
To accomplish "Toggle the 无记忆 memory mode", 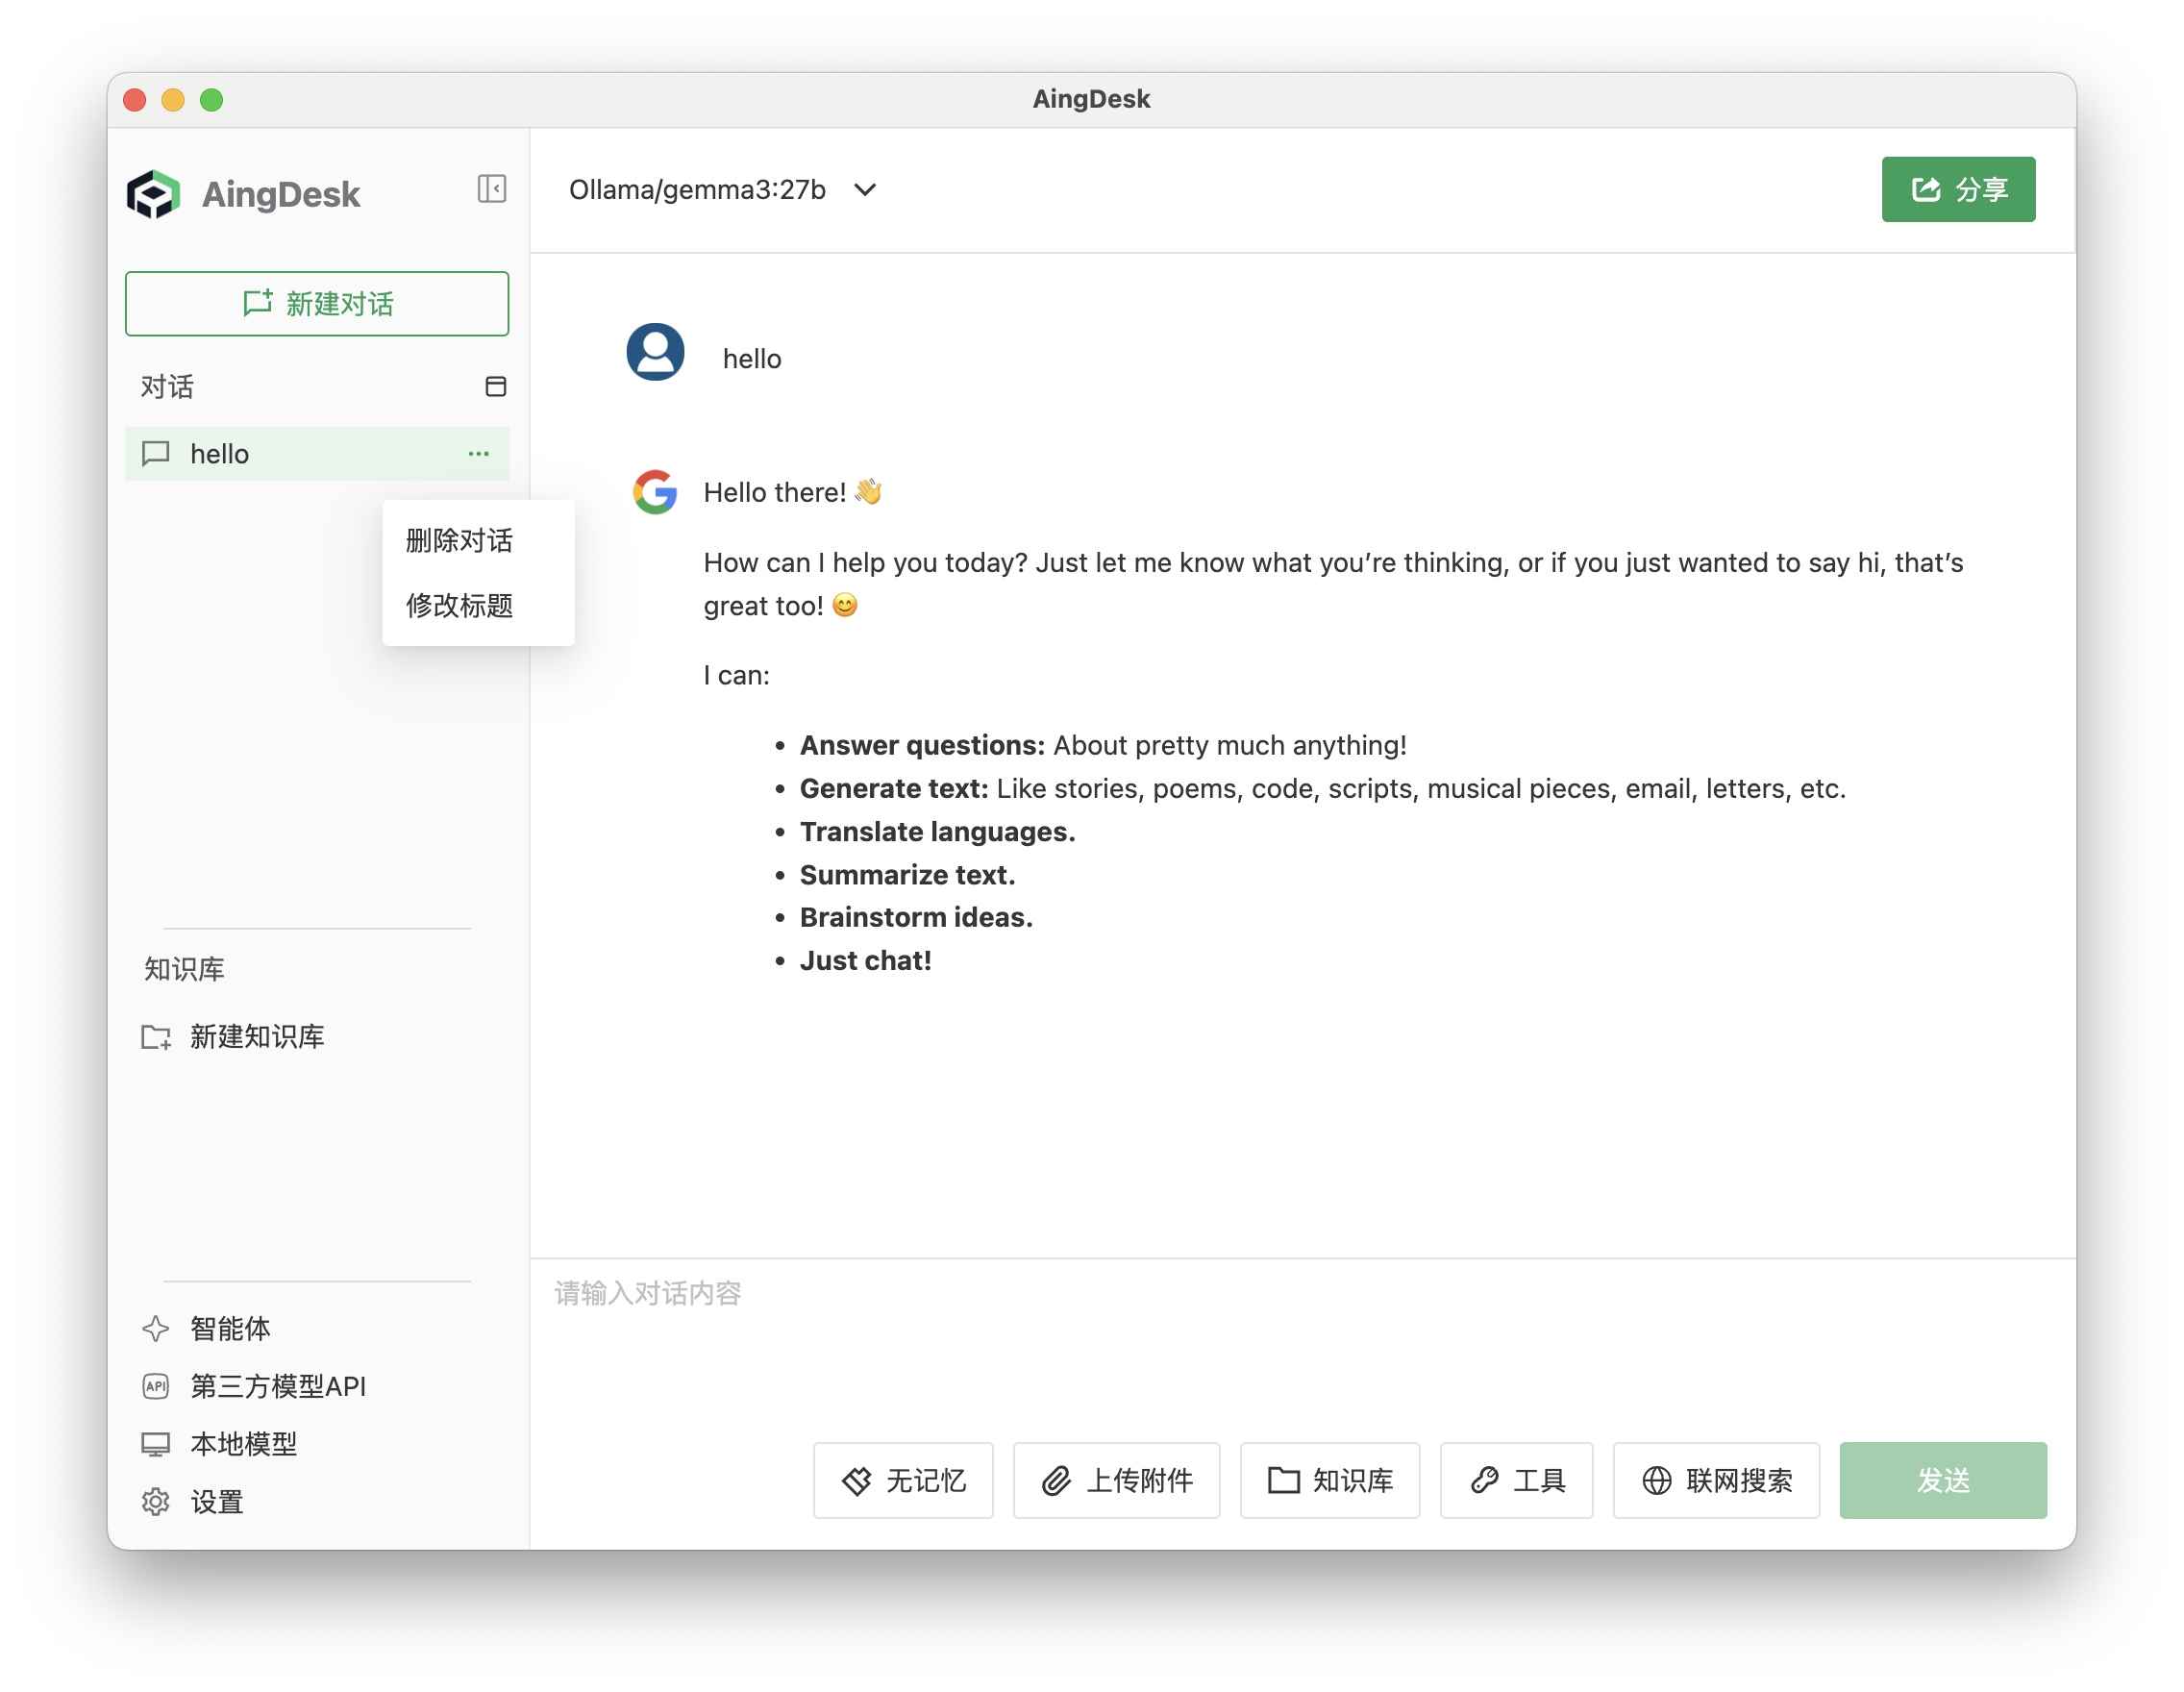I will point(903,1480).
